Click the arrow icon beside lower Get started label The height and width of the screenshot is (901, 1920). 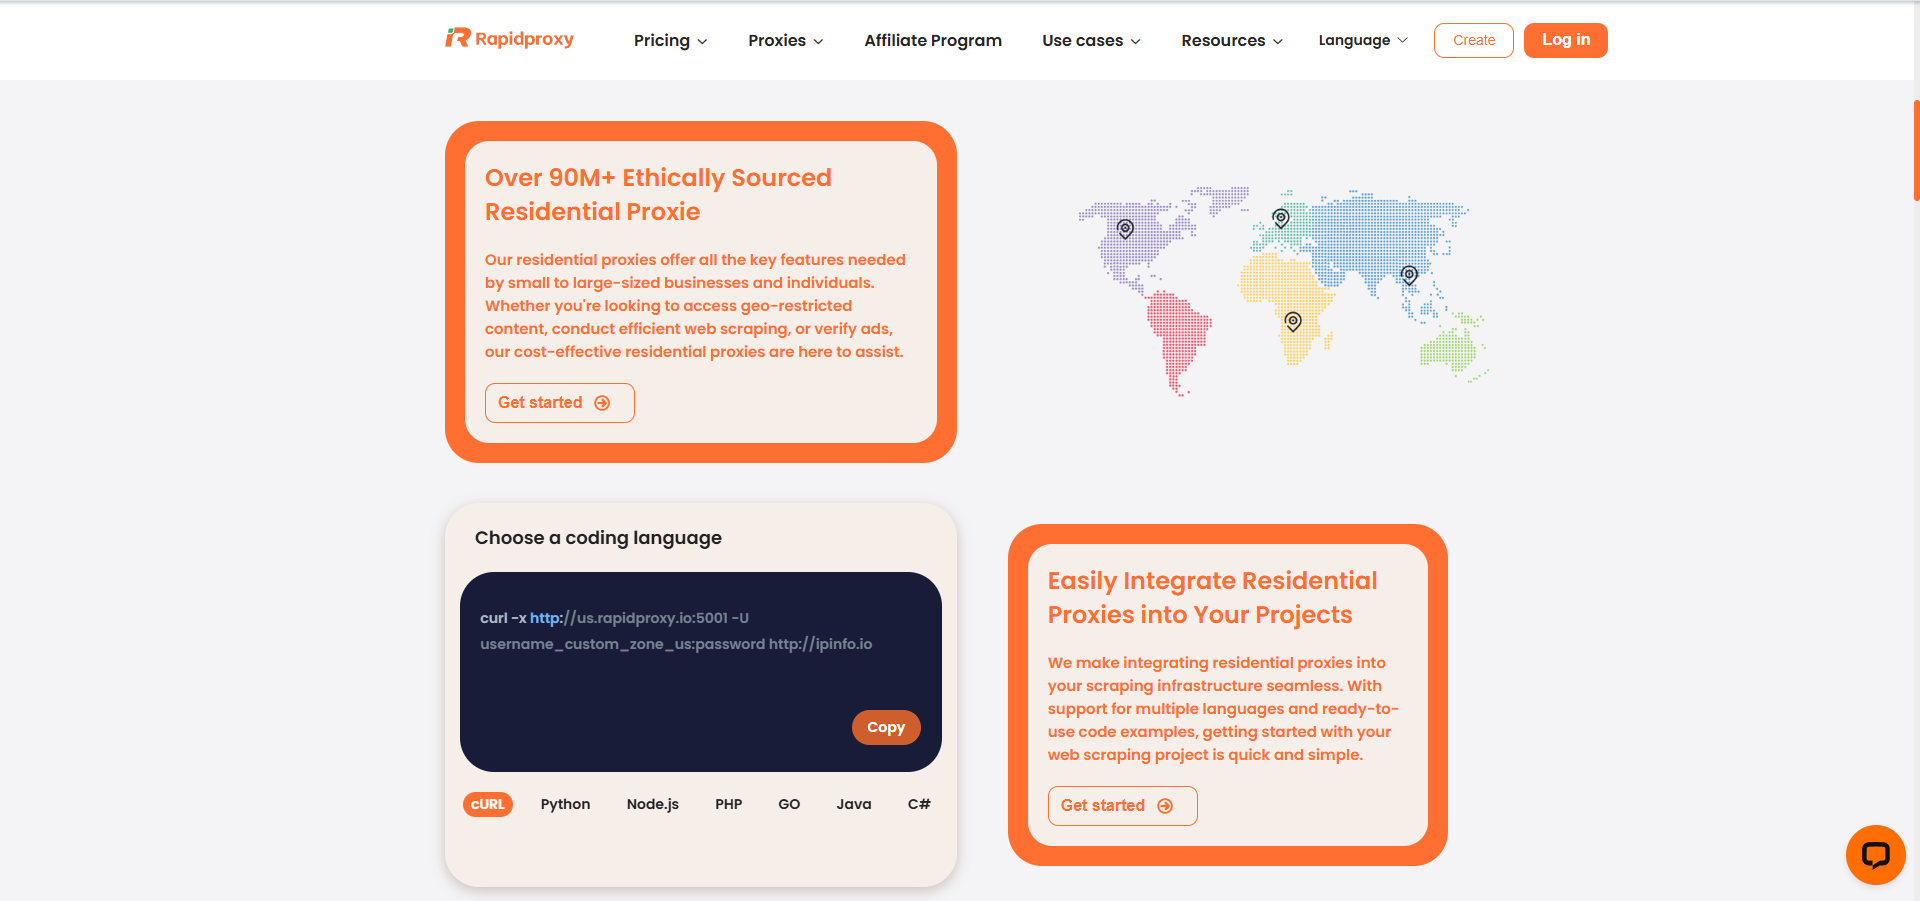tap(1166, 805)
